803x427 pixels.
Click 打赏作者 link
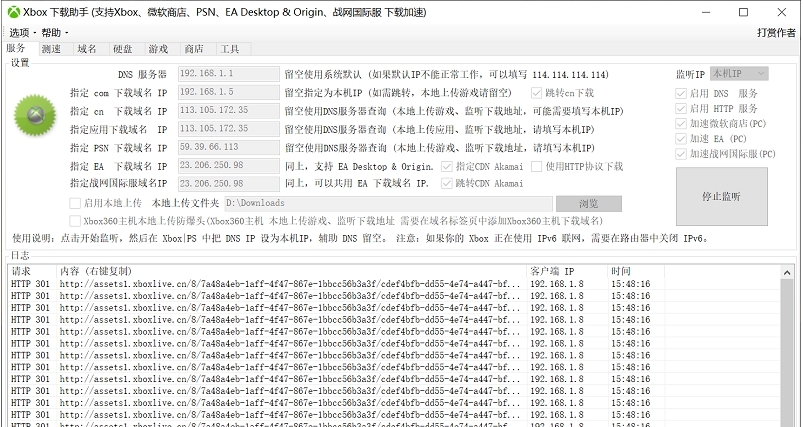tap(776, 33)
